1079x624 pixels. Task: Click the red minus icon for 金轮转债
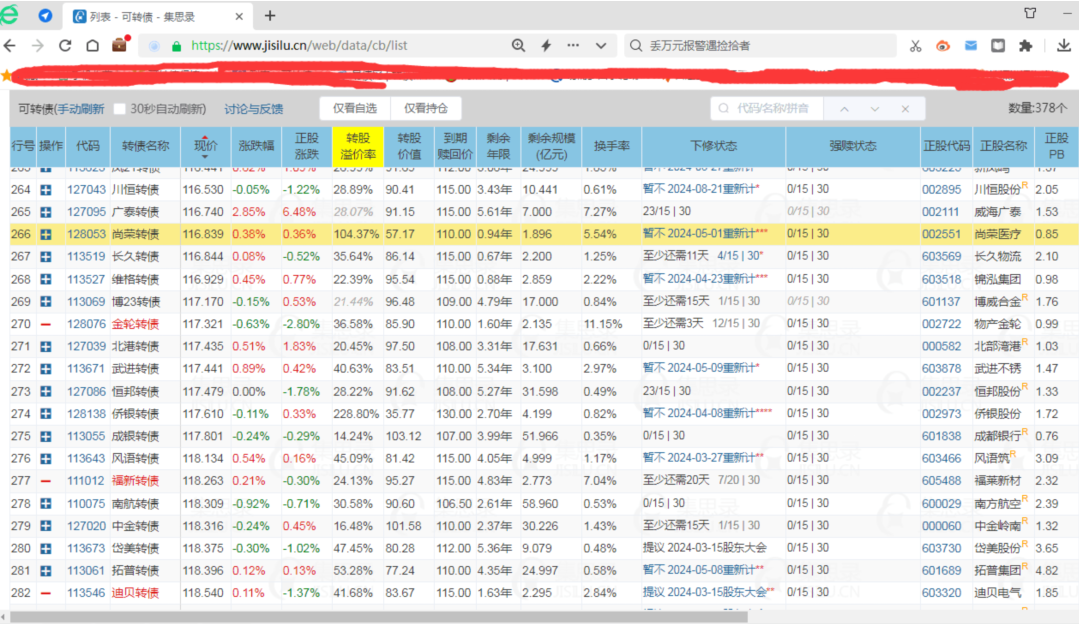(x=46, y=324)
